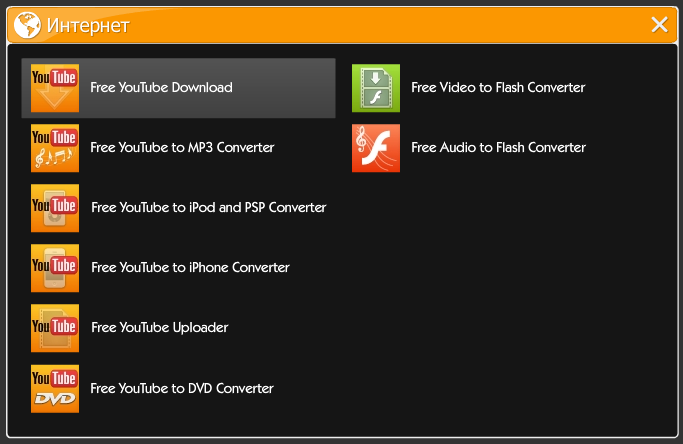The image size is (683, 444).
Task: Open Free Audio to Flash Converter label
Action: coord(498,148)
